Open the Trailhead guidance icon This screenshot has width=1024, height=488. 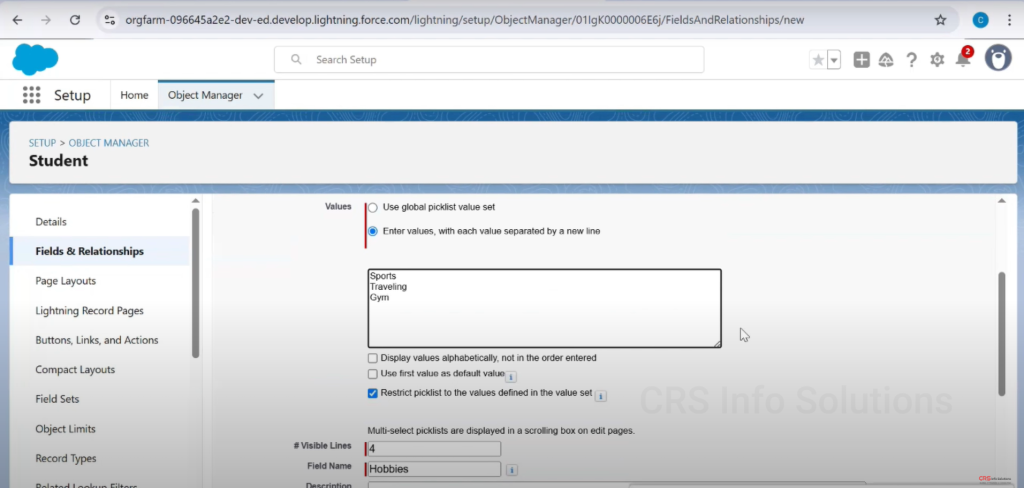point(886,60)
